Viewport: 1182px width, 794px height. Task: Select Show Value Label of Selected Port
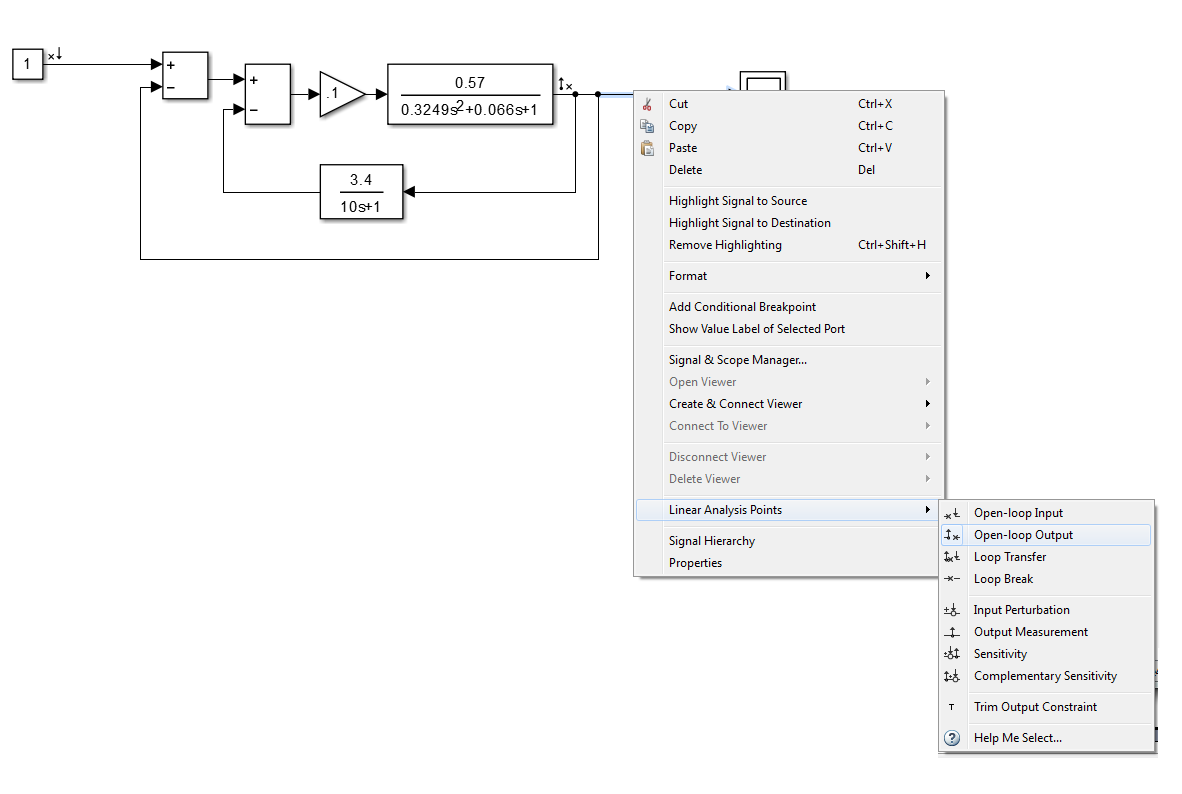pyautogui.click(x=789, y=329)
